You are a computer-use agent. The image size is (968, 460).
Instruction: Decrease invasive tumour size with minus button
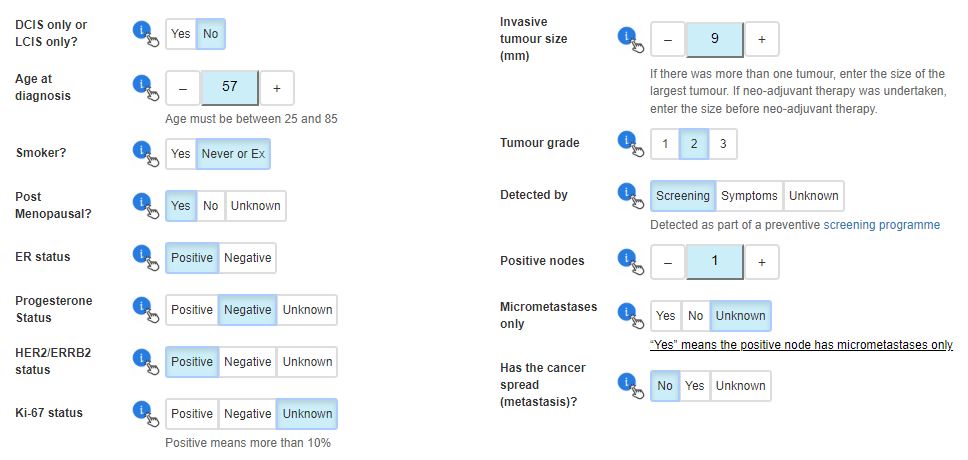667,39
